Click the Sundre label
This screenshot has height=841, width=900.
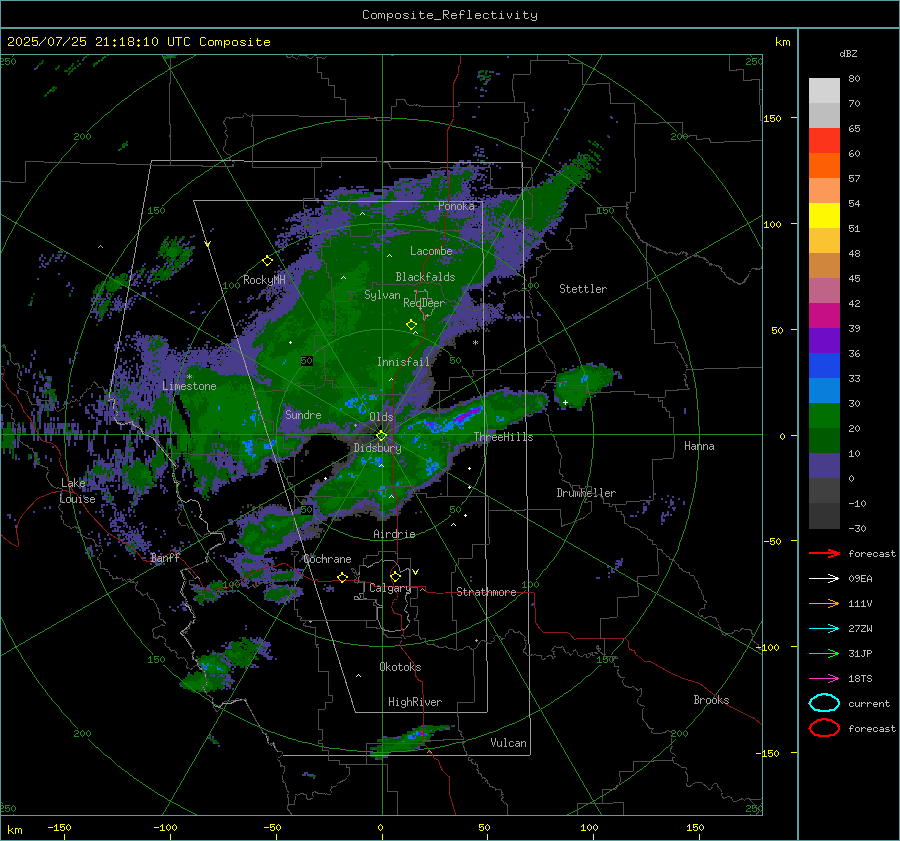303,415
